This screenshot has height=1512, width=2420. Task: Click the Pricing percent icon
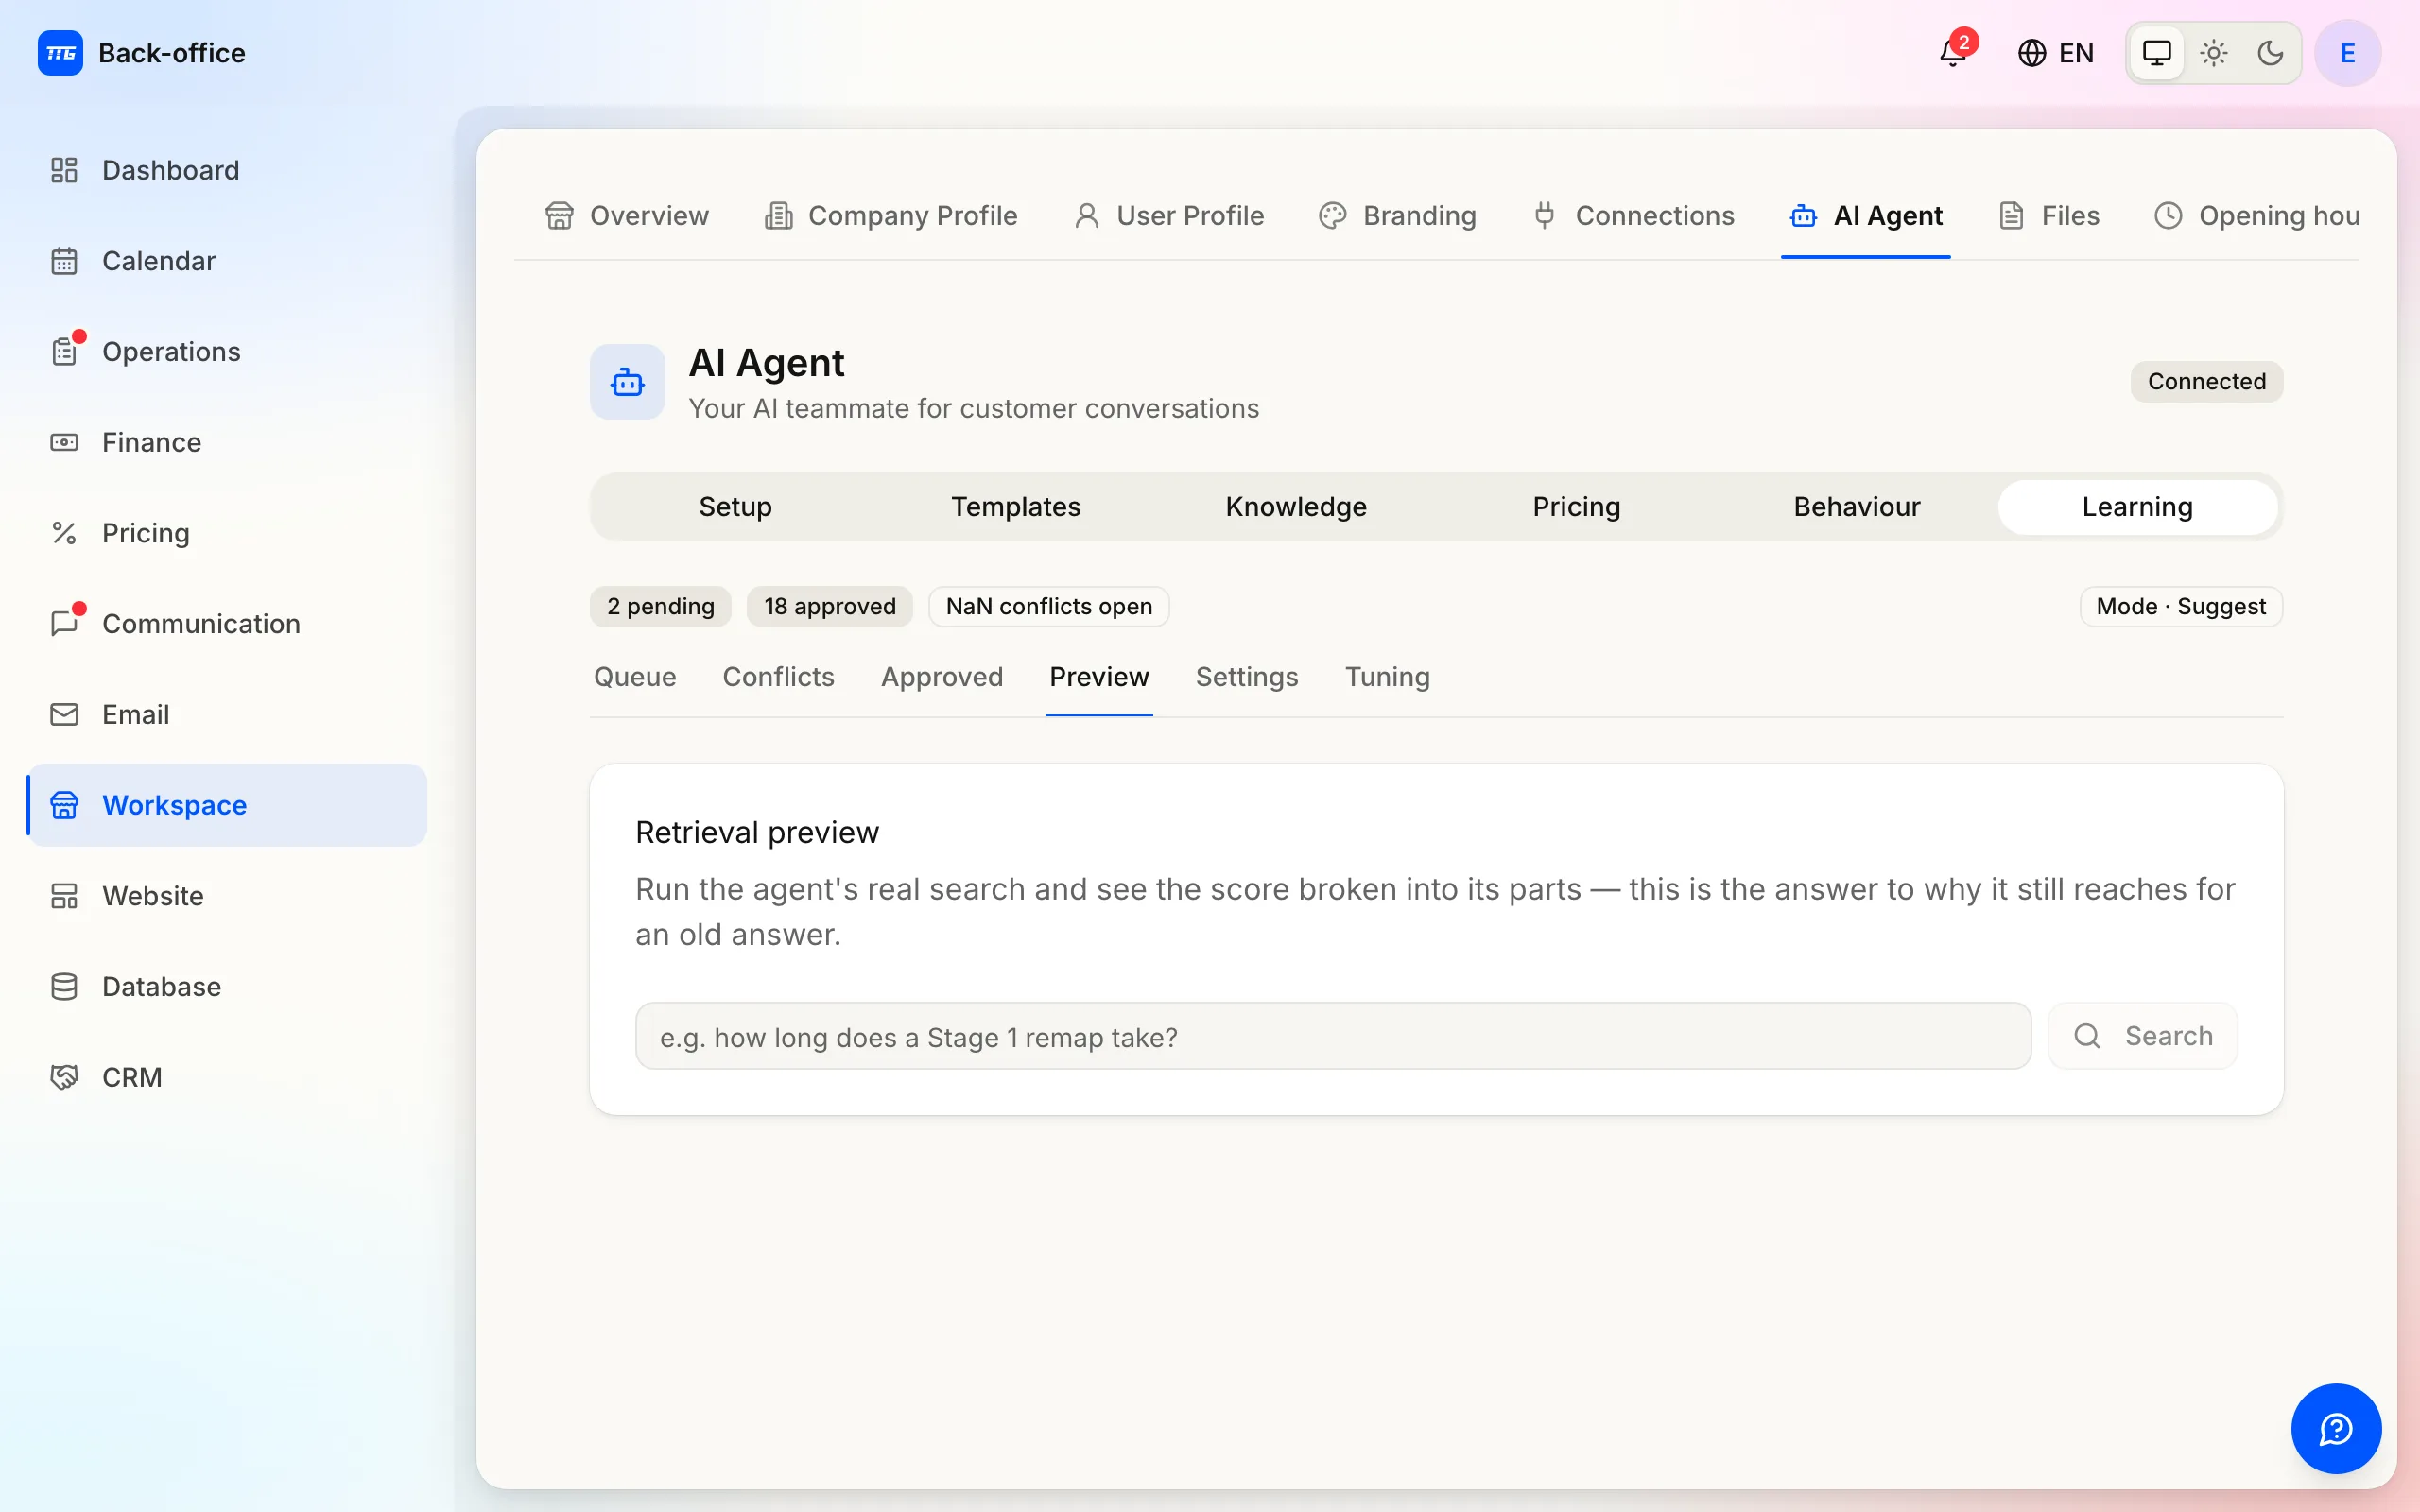[x=64, y=533]
